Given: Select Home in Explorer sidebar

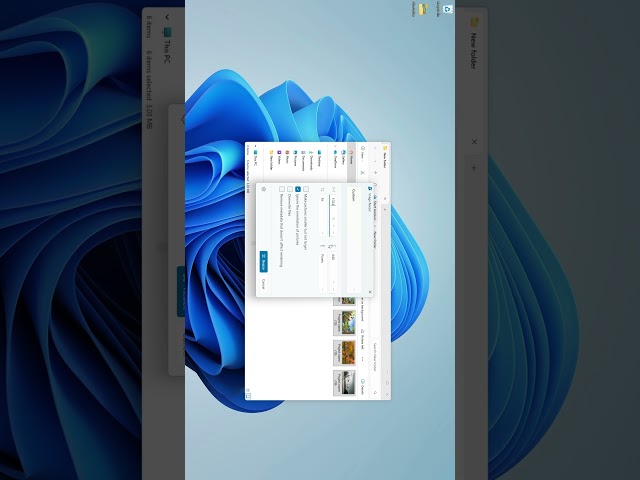Looking at the screenshot, I should click(x=351, y=155).
